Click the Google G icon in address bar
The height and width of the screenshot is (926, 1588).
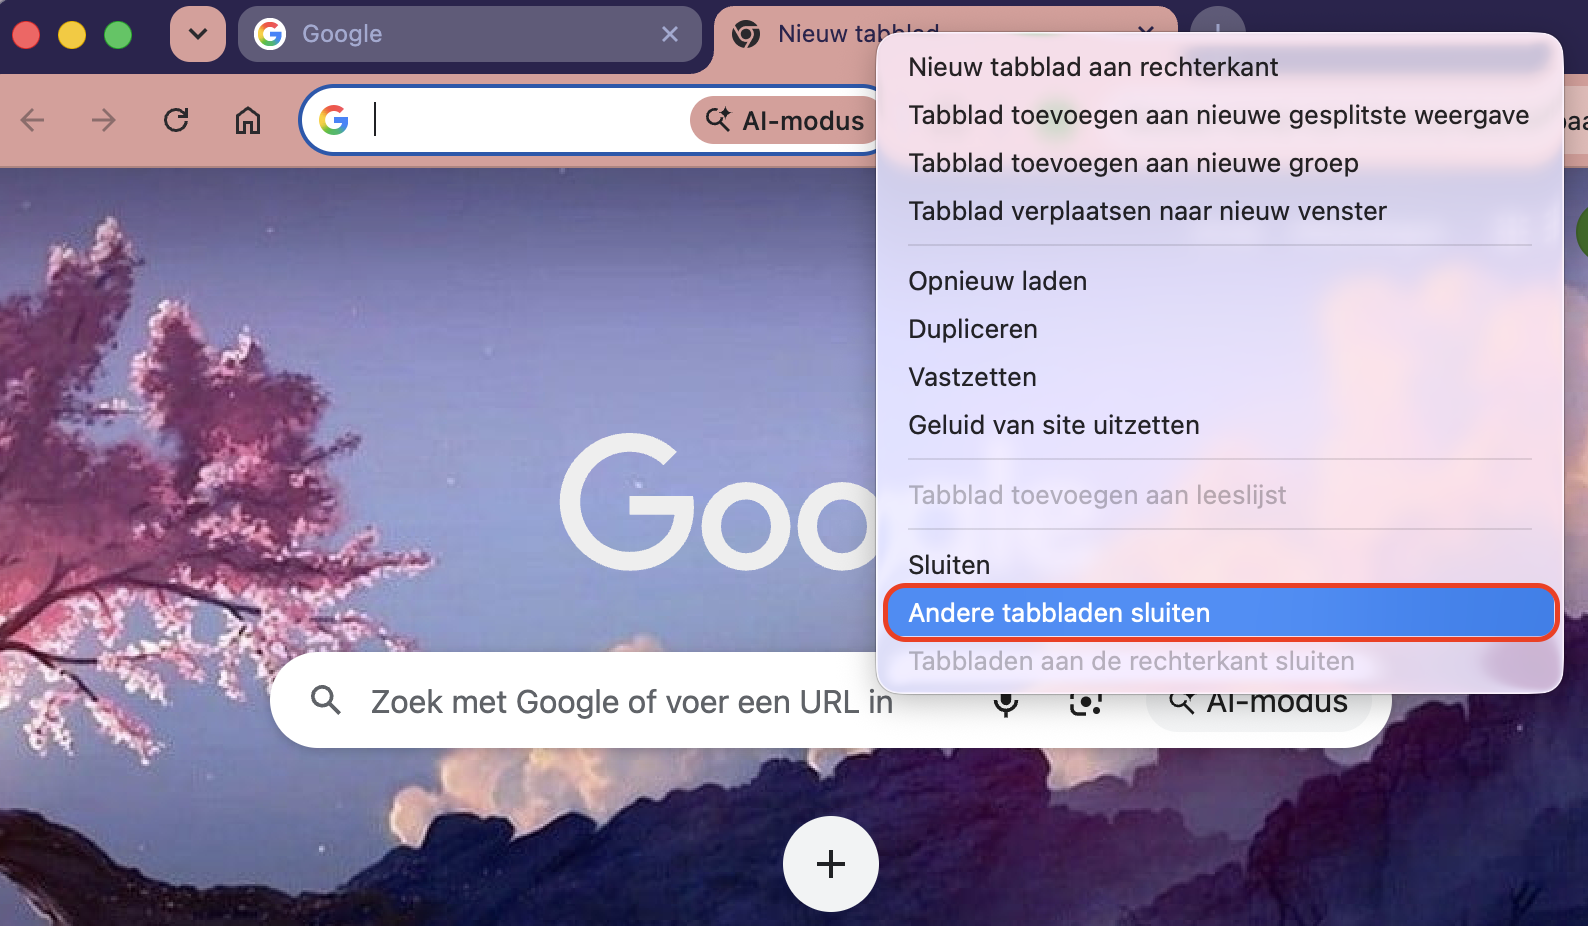point(334,120)
